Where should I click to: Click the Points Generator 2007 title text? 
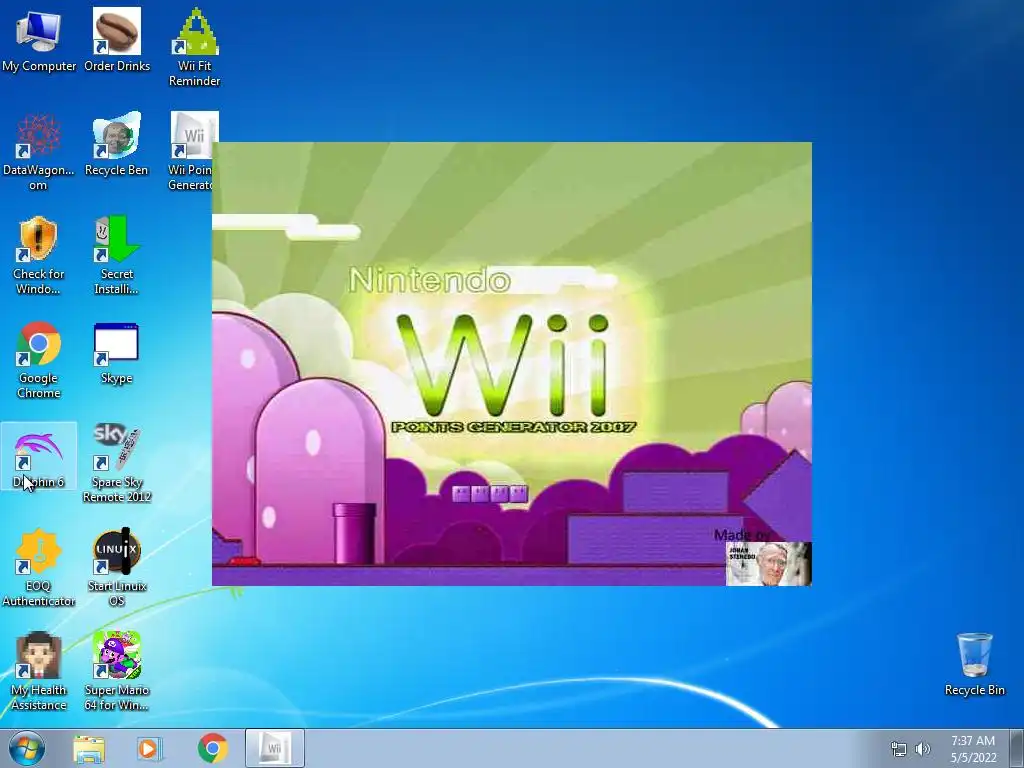coord(513,427)
